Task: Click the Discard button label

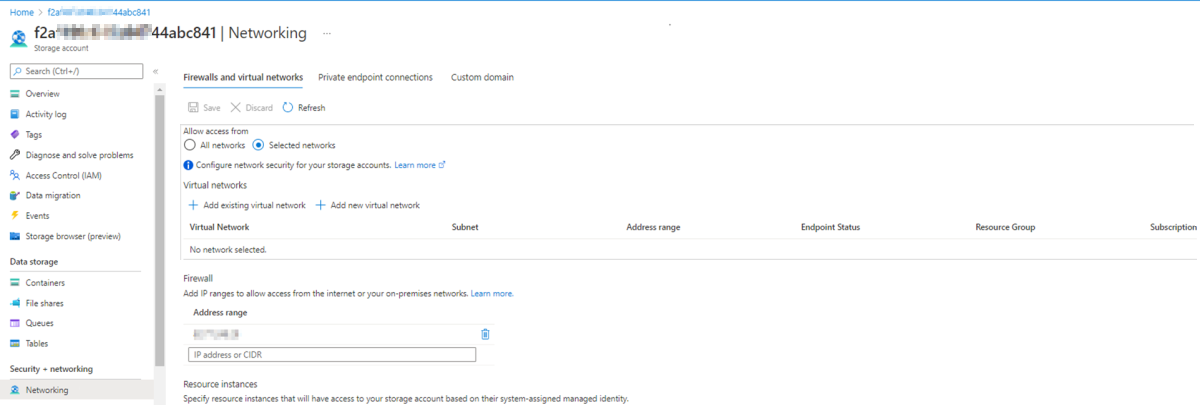Action: tap(259, 107)
